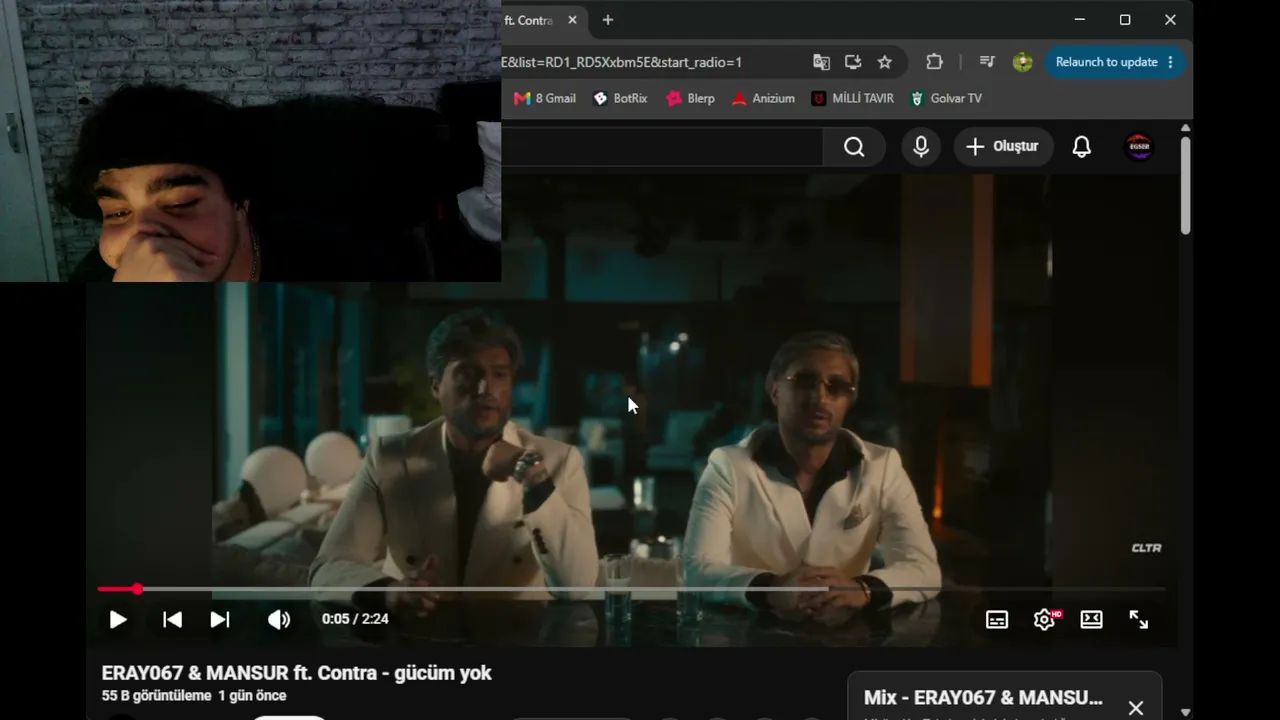Open the MİLLİ TAVIR bookmark
The image size is (1280, 720).
pyautogui.click(x=852, y=98)
